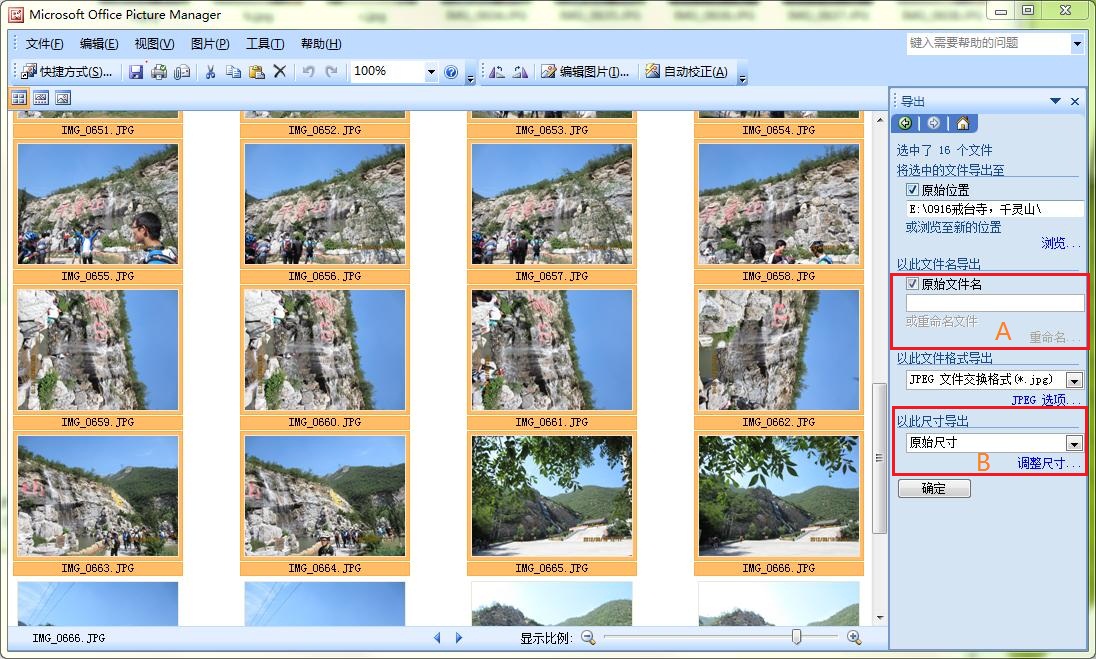Click the 显示比例 zoom slider handle
1096x659 pixels.
[796, 637]
